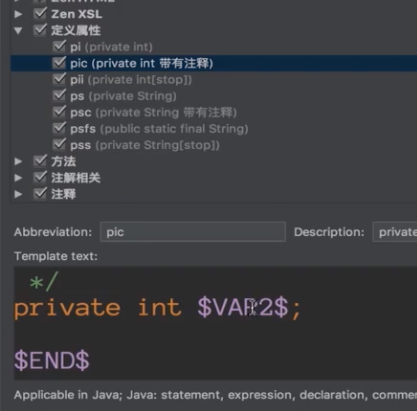Select the pii (private int[stop]) template
The image size is (417, 411).
tap(131, 80)
